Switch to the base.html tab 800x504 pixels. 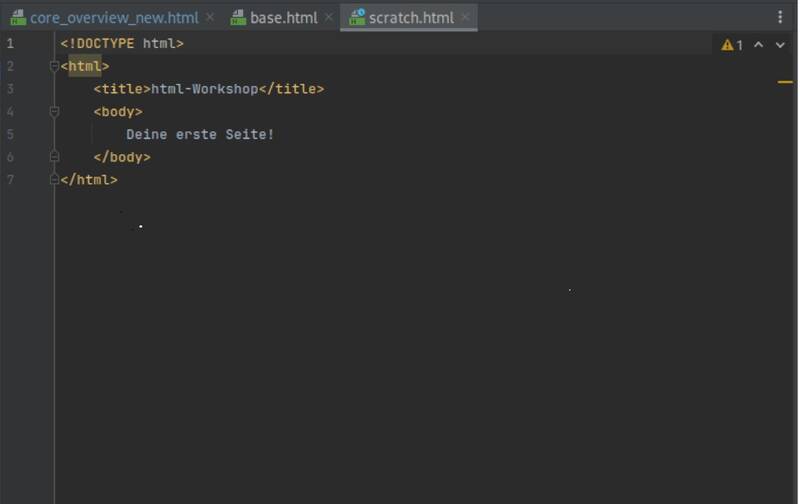coord(284,18)
